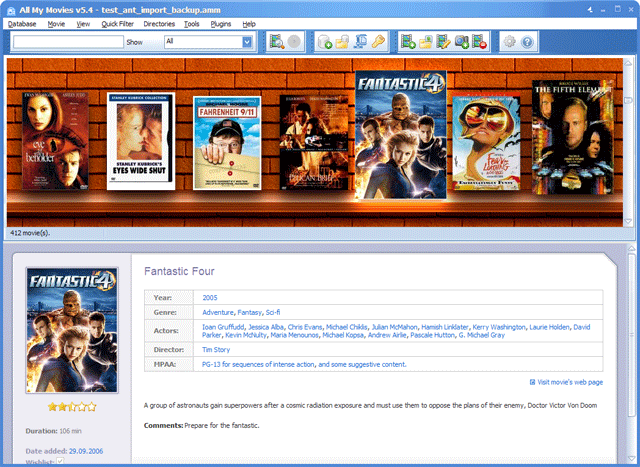
Task: Click details panel scrollbar up arrow
Action: coord(631,248)
